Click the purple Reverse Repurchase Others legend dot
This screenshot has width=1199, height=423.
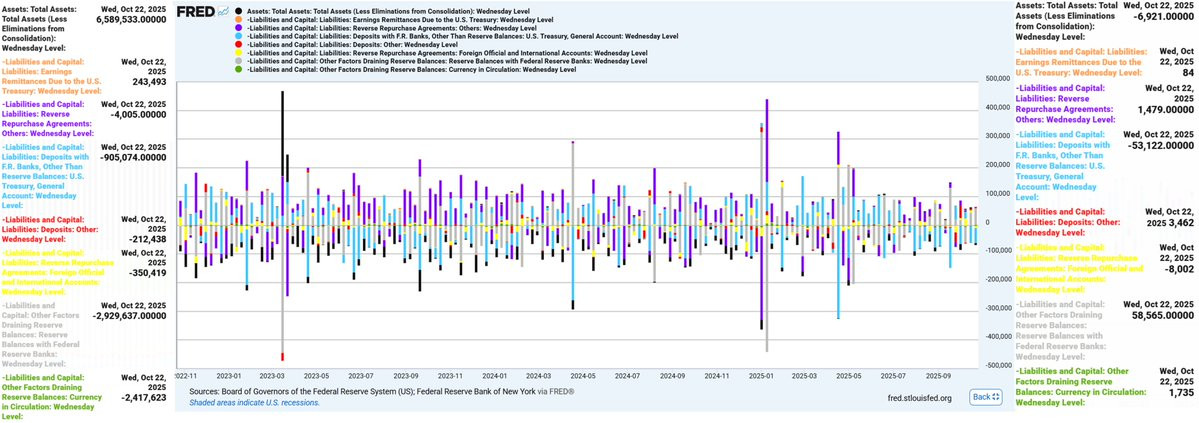click(x=239, y=28)
